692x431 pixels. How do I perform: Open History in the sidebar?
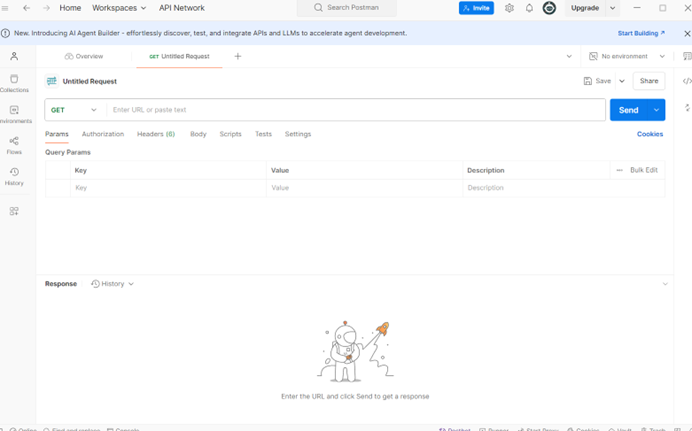(x=14, y=176)
